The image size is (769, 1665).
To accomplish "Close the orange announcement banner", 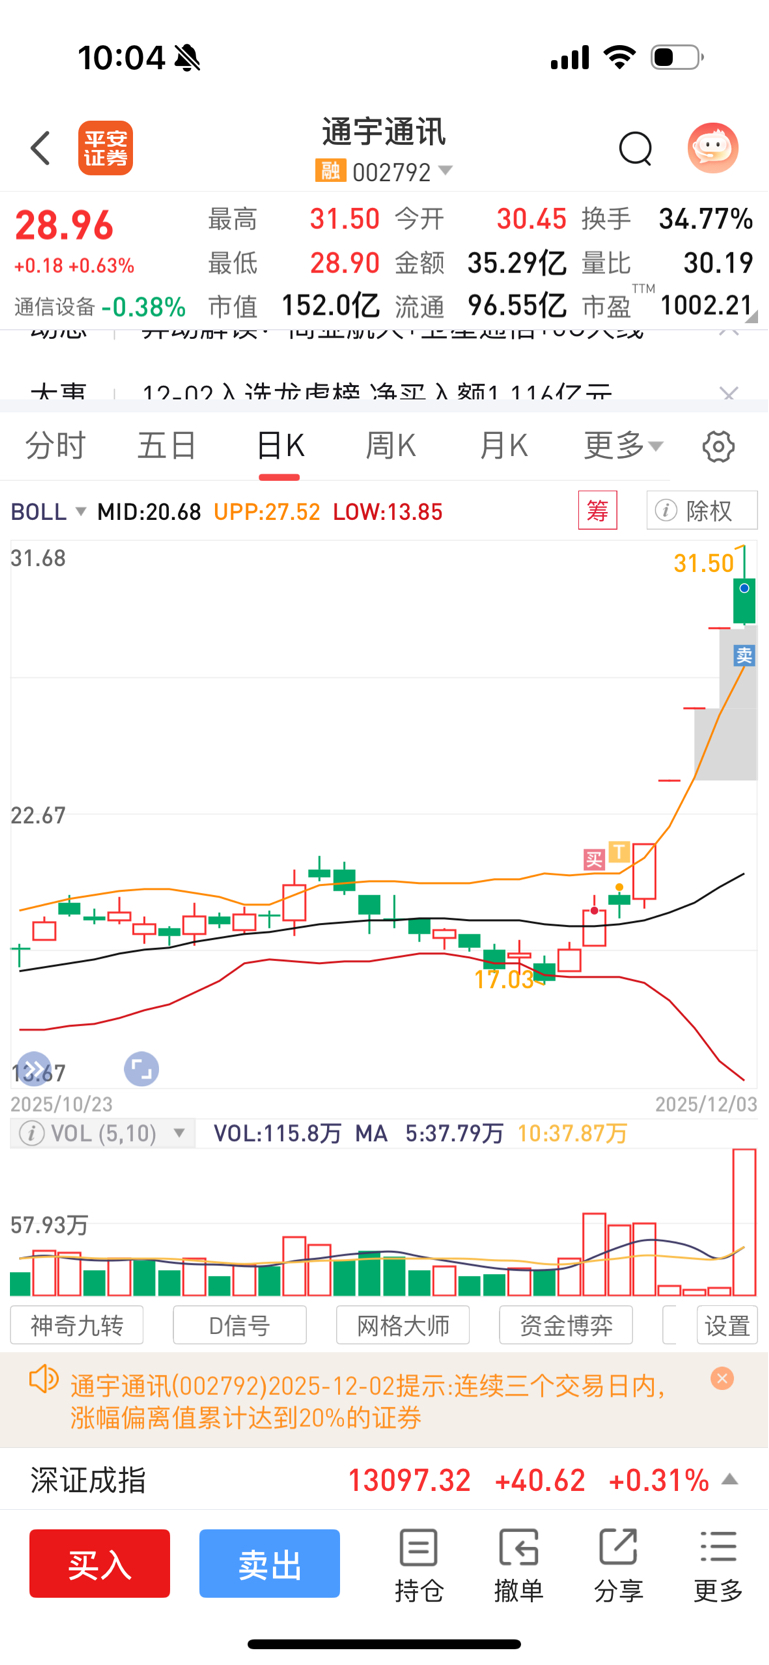I will tap(722, 1378).
